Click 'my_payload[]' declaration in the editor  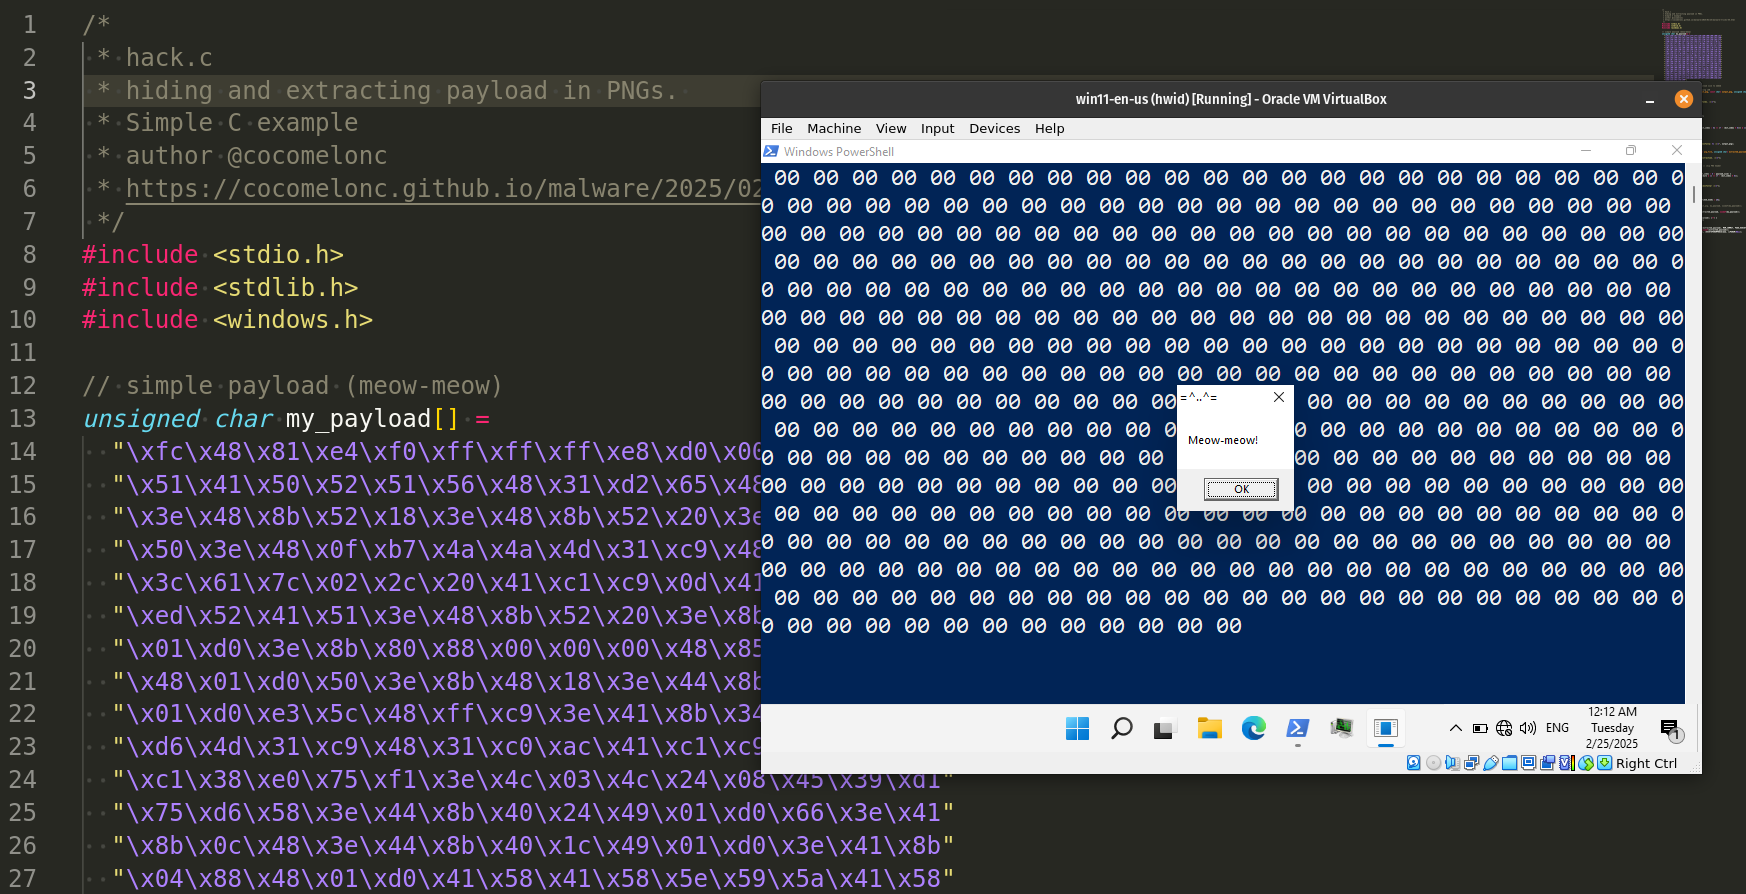pos(372,418)
